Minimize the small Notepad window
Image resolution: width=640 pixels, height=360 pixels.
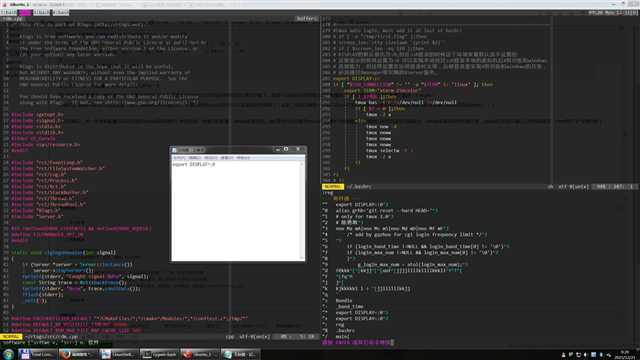click(278, 149)
